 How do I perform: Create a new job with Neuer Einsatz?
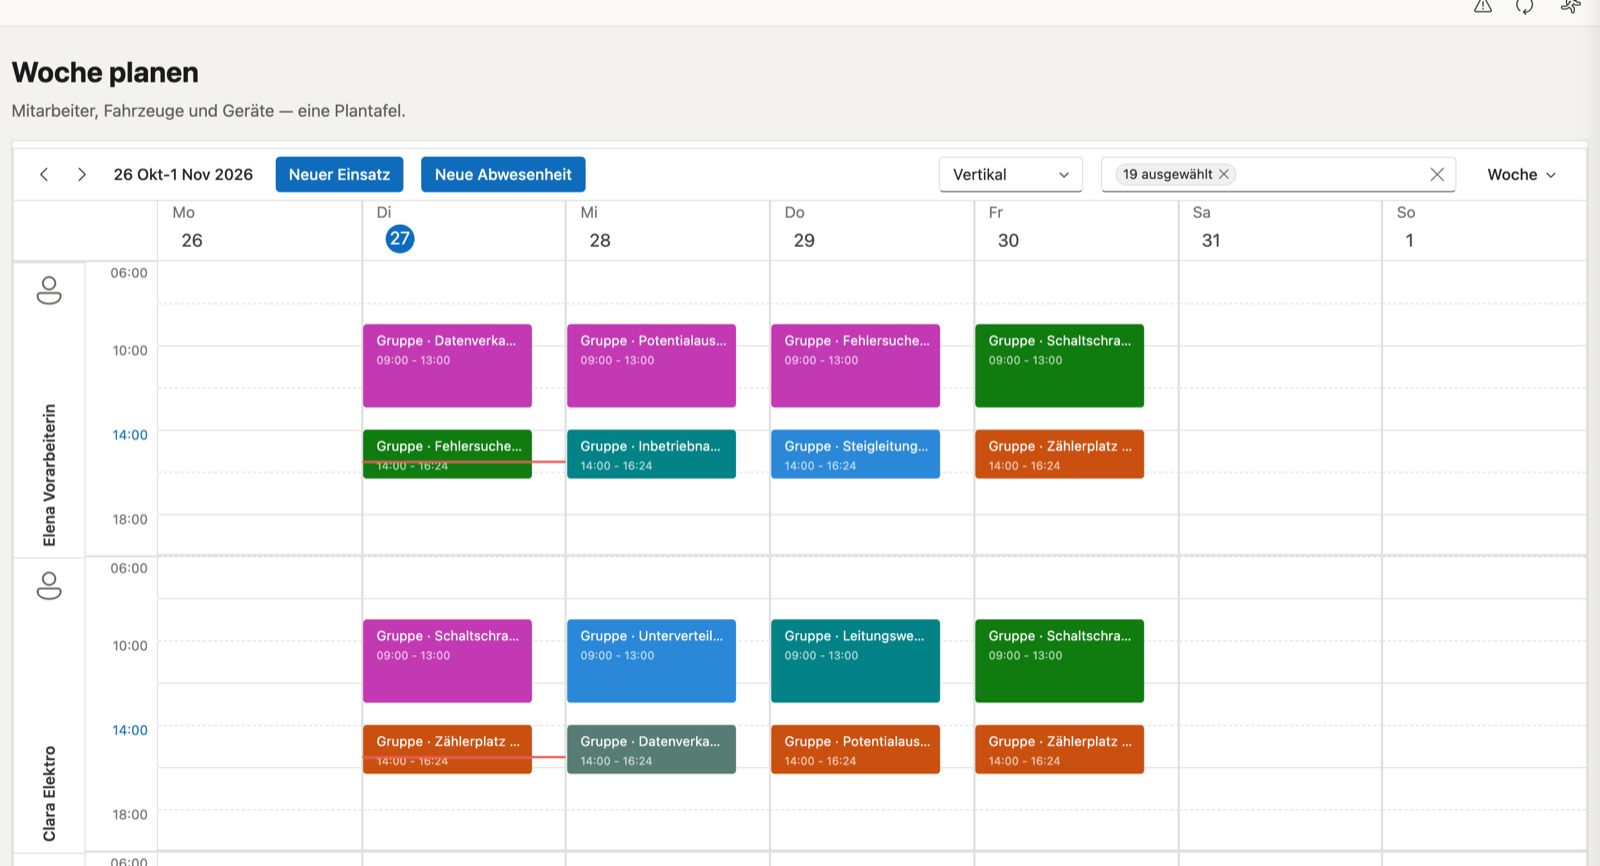click(339, 174)
